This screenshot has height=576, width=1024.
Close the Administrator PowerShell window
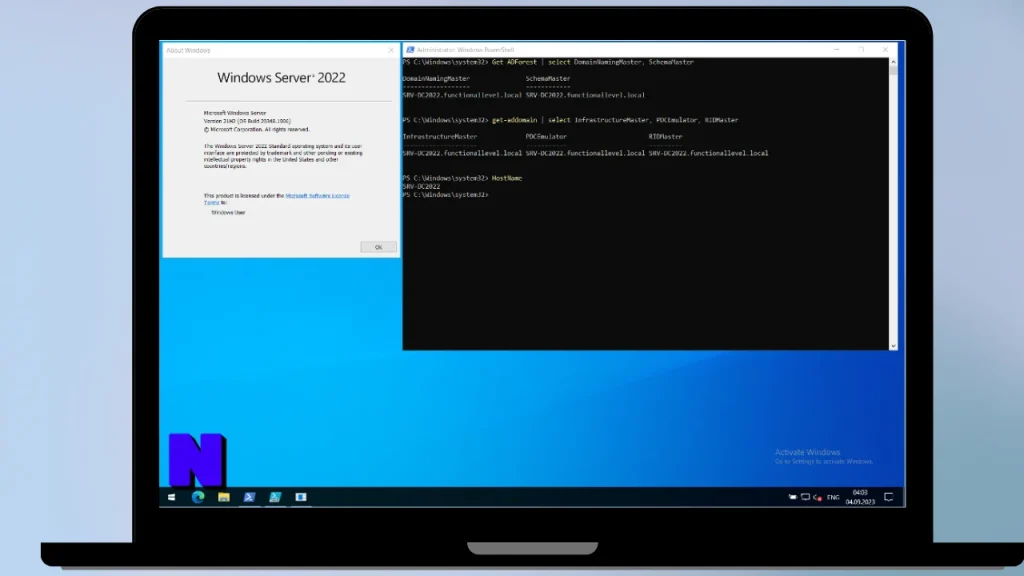point(886,50)
